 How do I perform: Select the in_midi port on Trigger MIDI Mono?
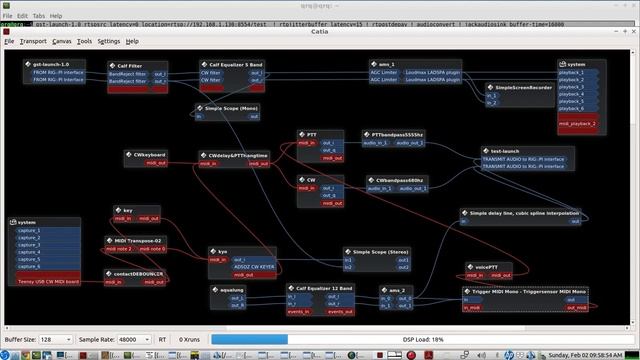coord(472,307)
